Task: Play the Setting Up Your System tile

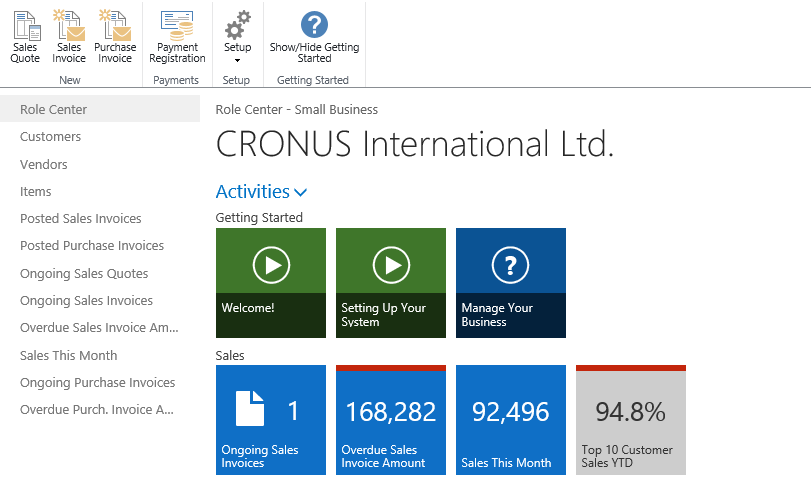Action: coord(391,283)
